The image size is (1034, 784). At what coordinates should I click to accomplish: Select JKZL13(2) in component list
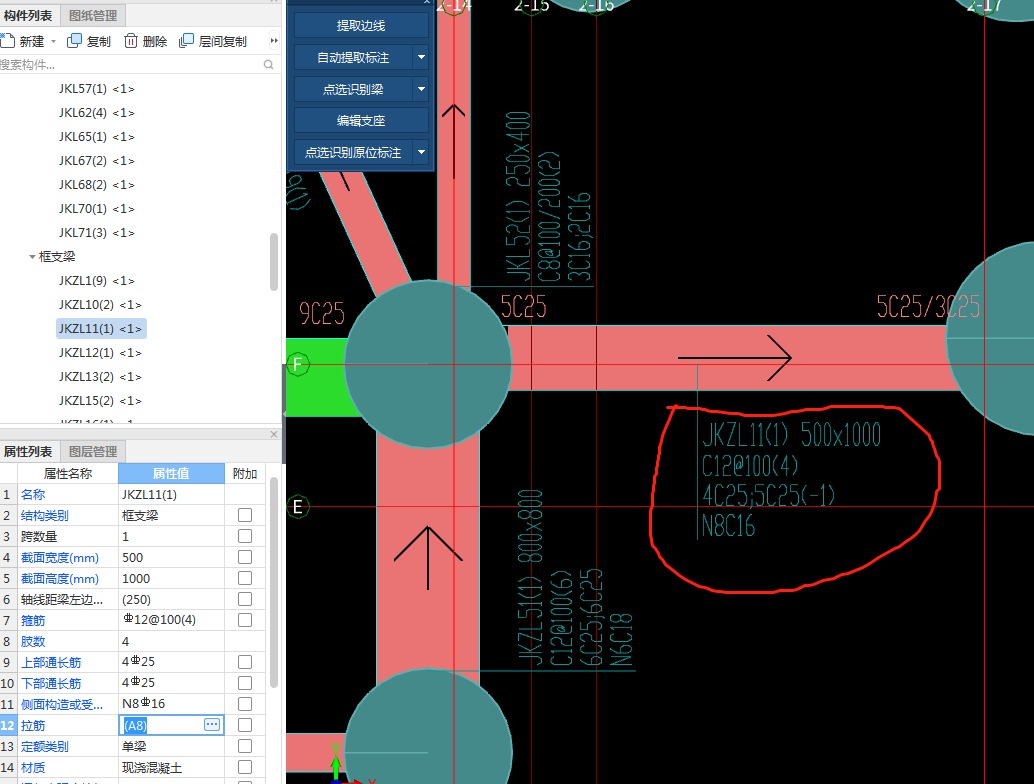point(100,377)
